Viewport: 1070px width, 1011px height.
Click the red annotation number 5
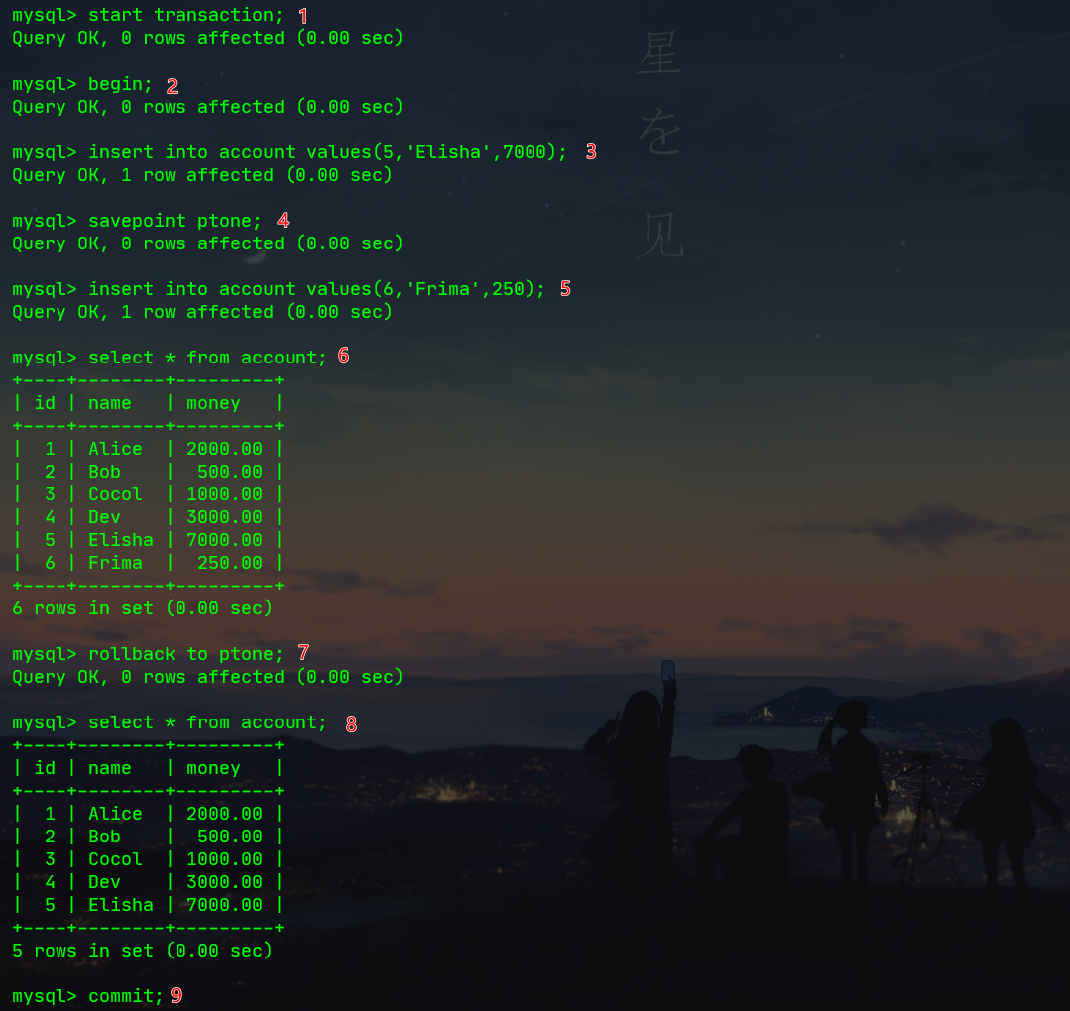point(566,288)
